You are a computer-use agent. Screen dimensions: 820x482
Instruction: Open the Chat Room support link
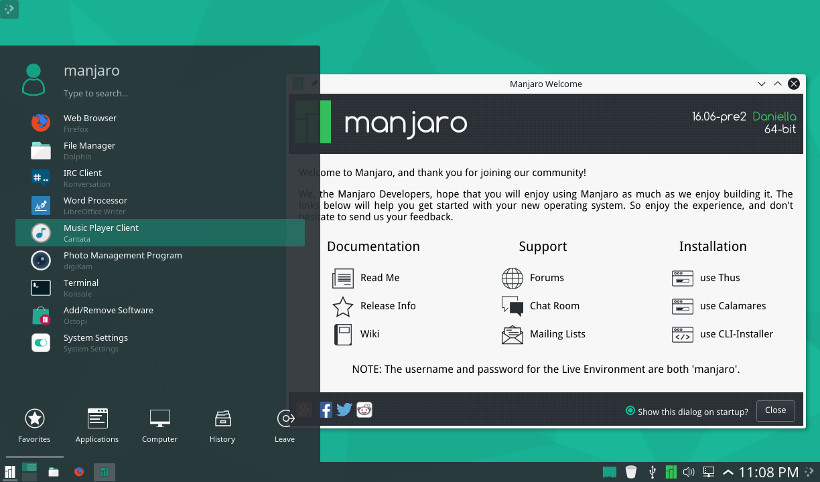pyautogui.click(x=540, y=306)
